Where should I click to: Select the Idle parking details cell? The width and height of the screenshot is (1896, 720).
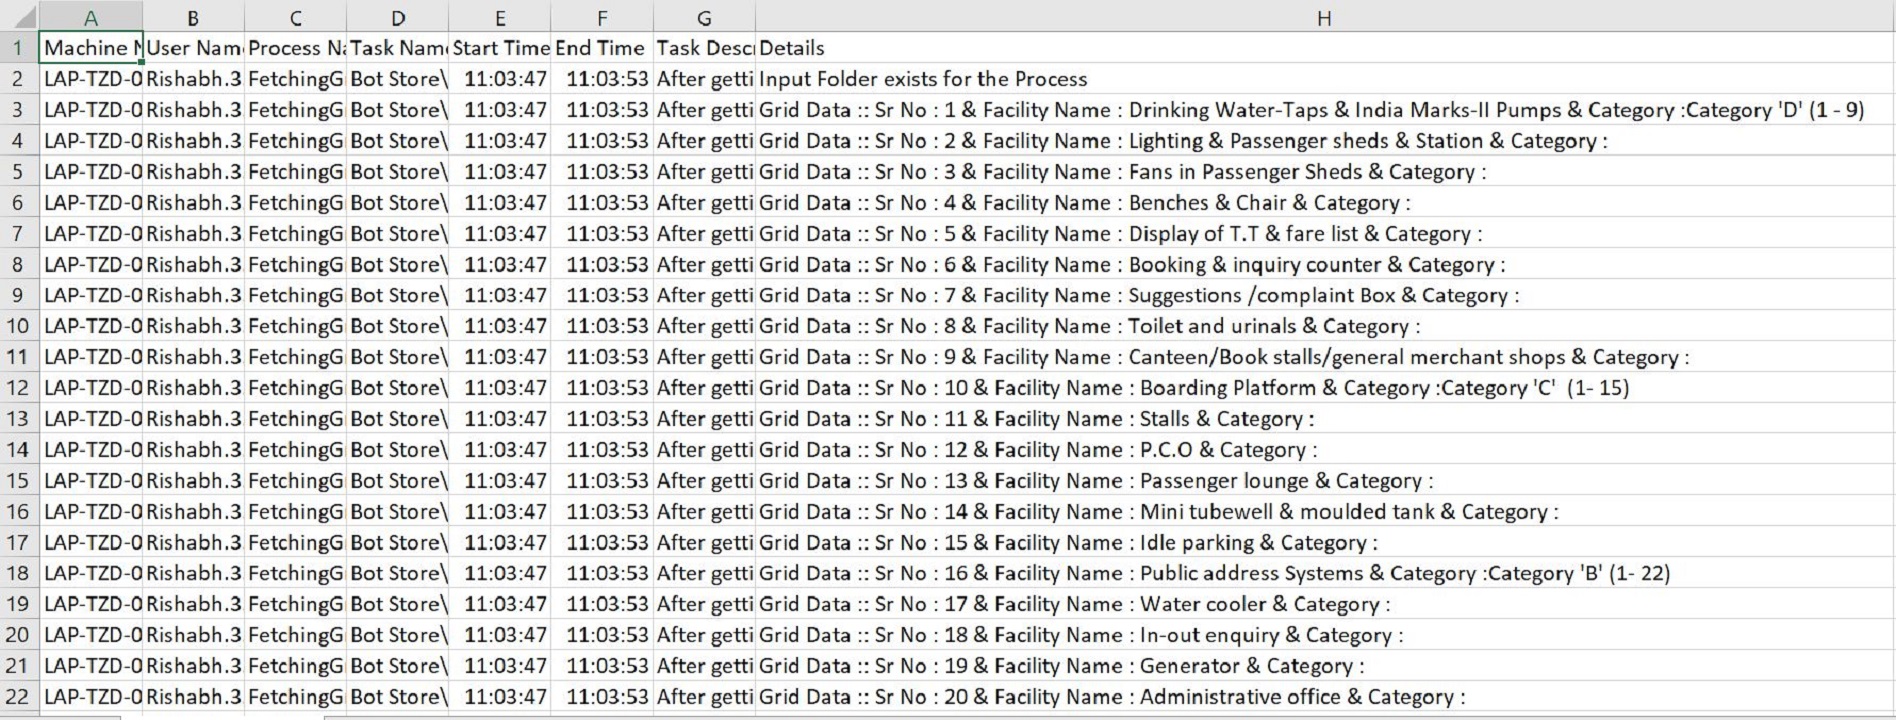tap(1324, 542)
